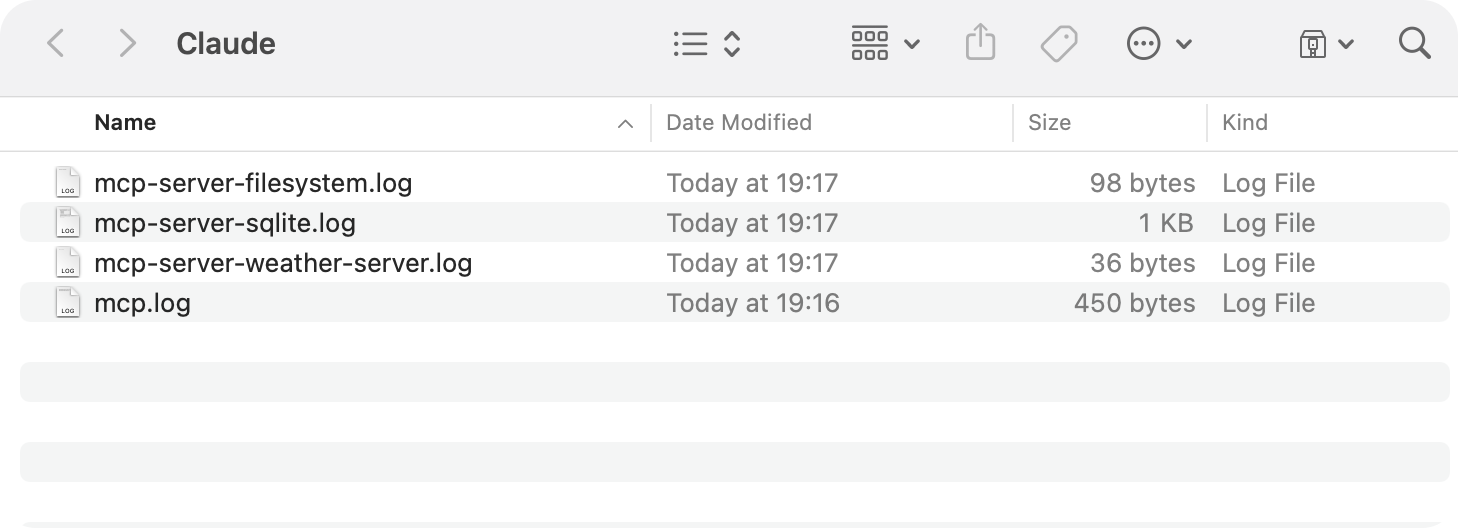Switch view using the list view icon
The width and height of the screenshot is (1458, 528).
pyautogui.click(x=691, y=43)
